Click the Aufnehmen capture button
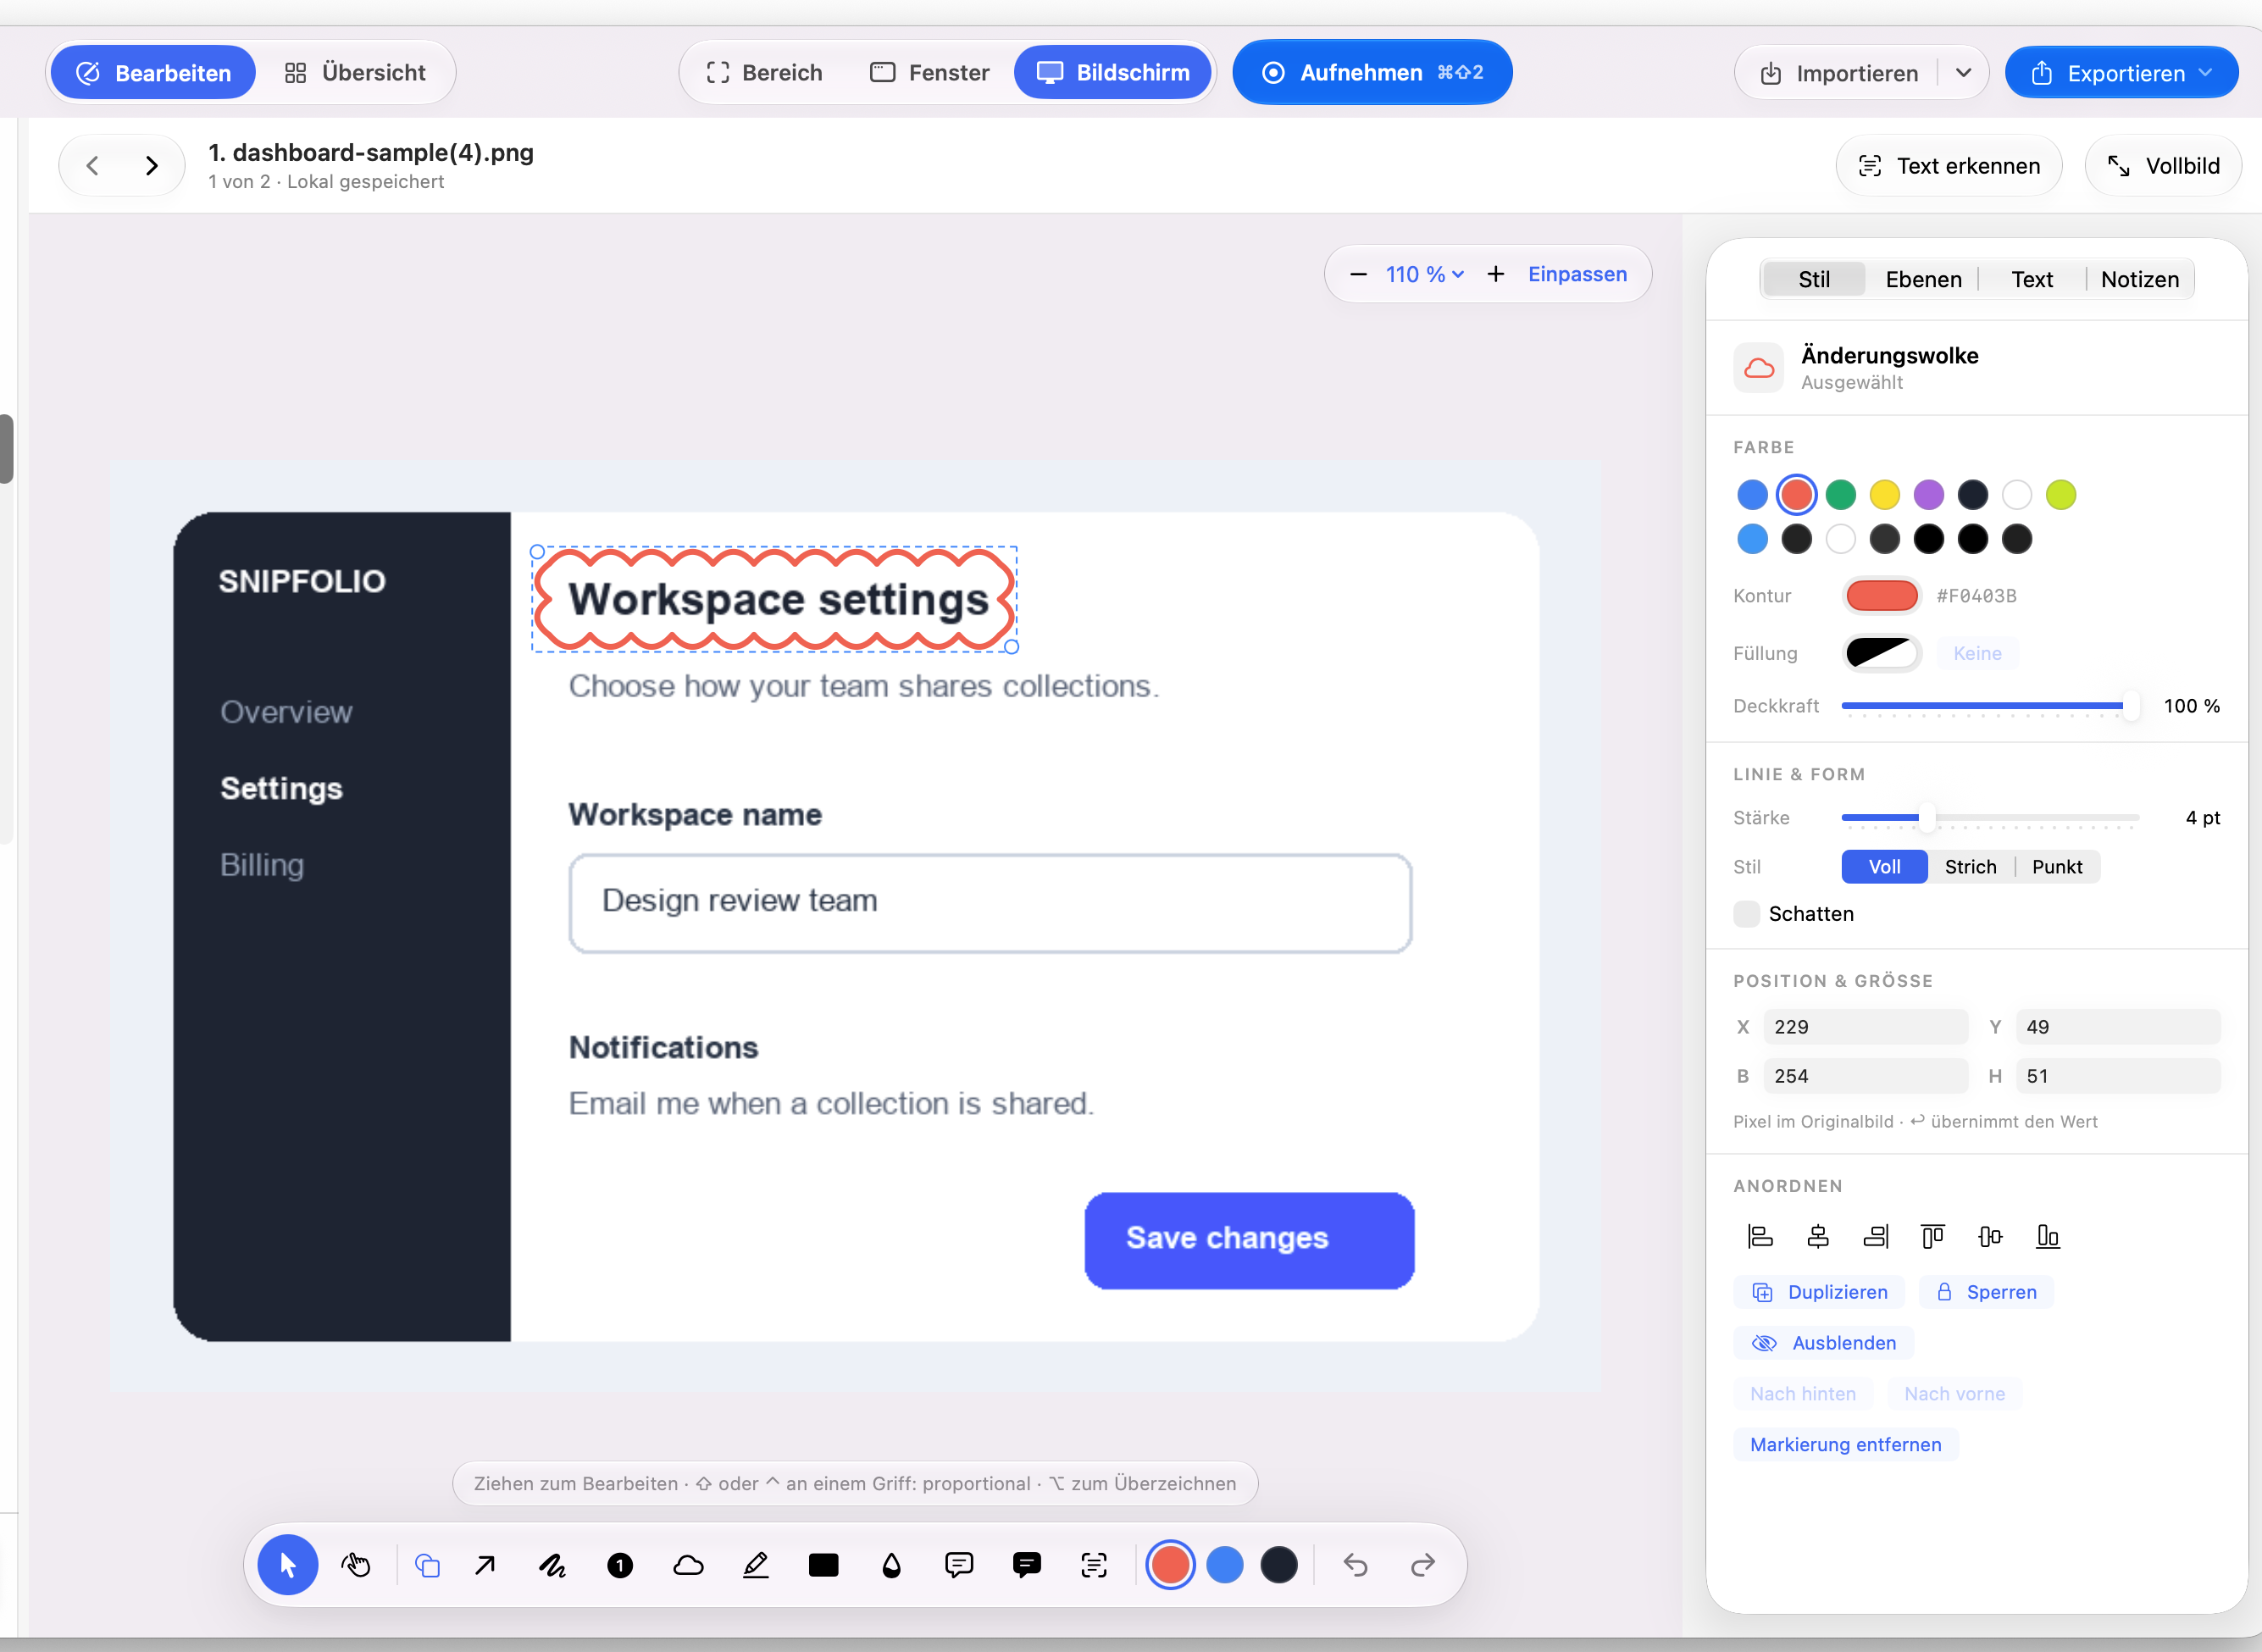 pyautogui.click(x=1372, y=73)
